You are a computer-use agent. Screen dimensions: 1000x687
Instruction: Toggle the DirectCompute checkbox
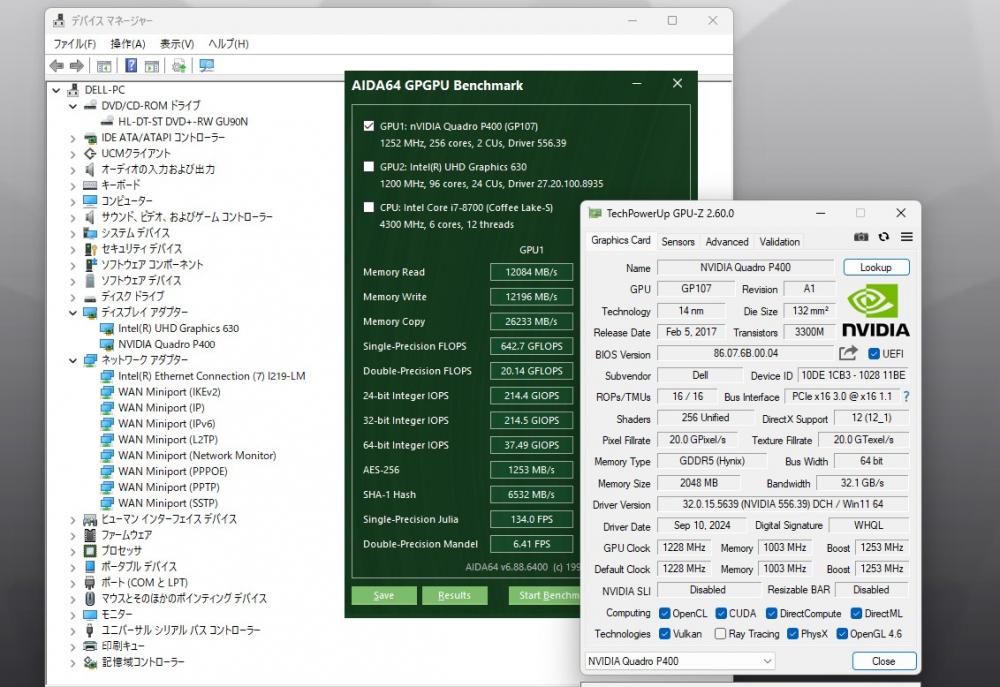pyautogui.click(x=772, y=613)
